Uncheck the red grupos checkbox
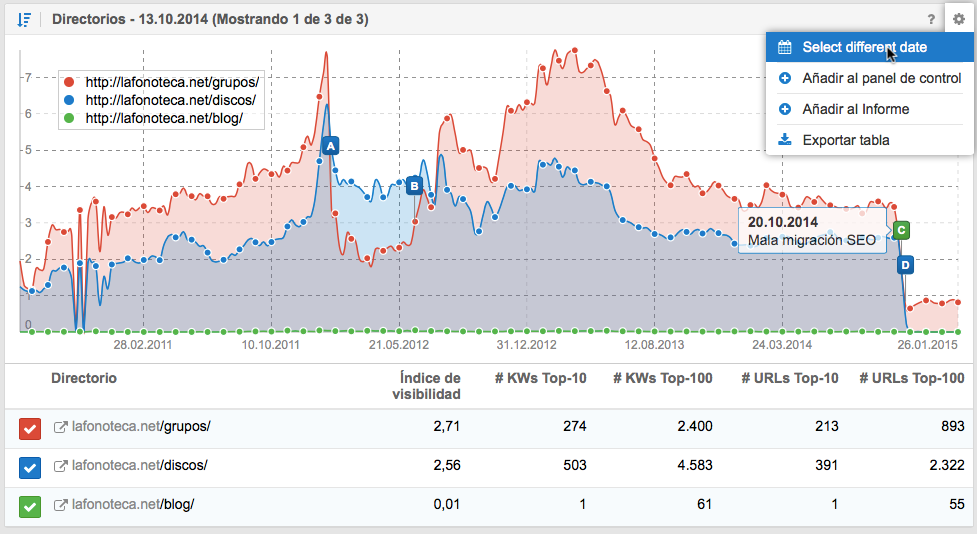Viewport: 977px width, 534px height. click(x=30, y=429)
